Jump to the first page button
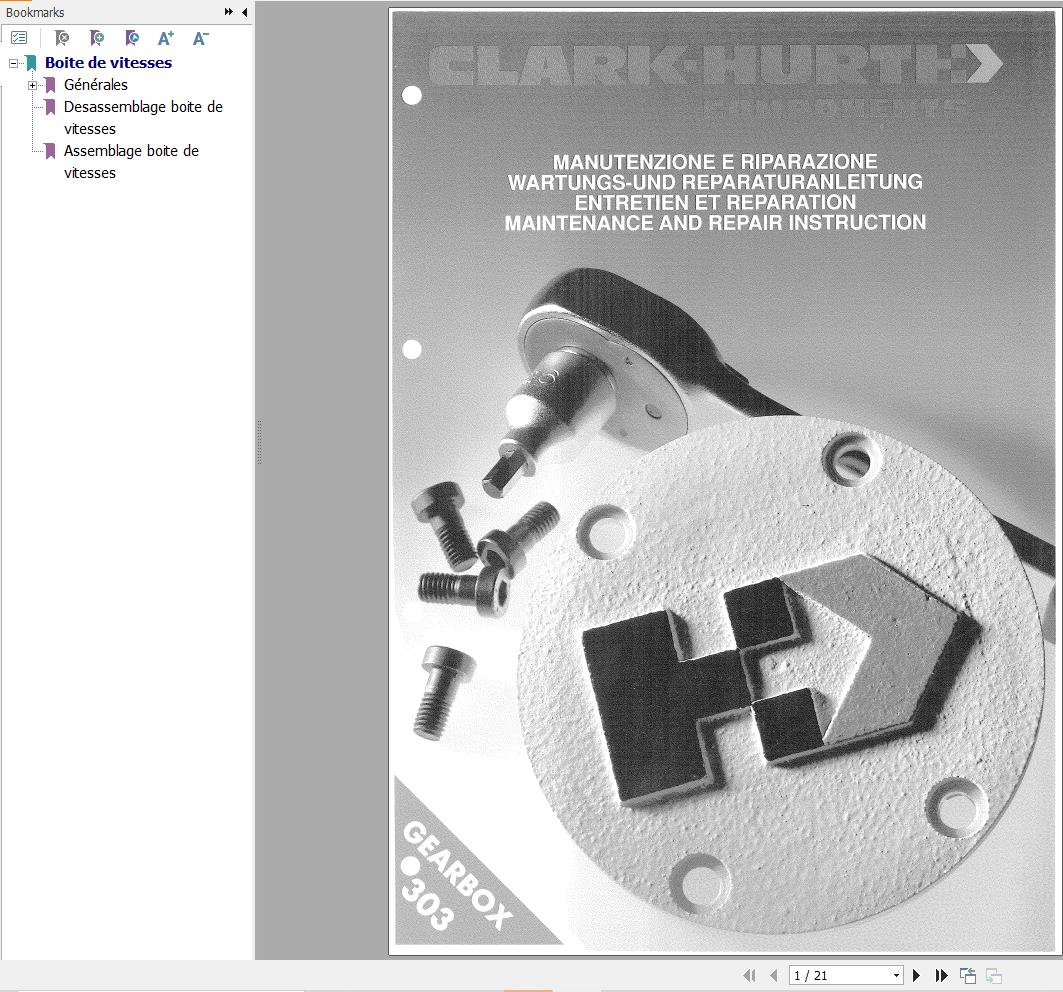1063x992 pixels. [x=749, y=975]
